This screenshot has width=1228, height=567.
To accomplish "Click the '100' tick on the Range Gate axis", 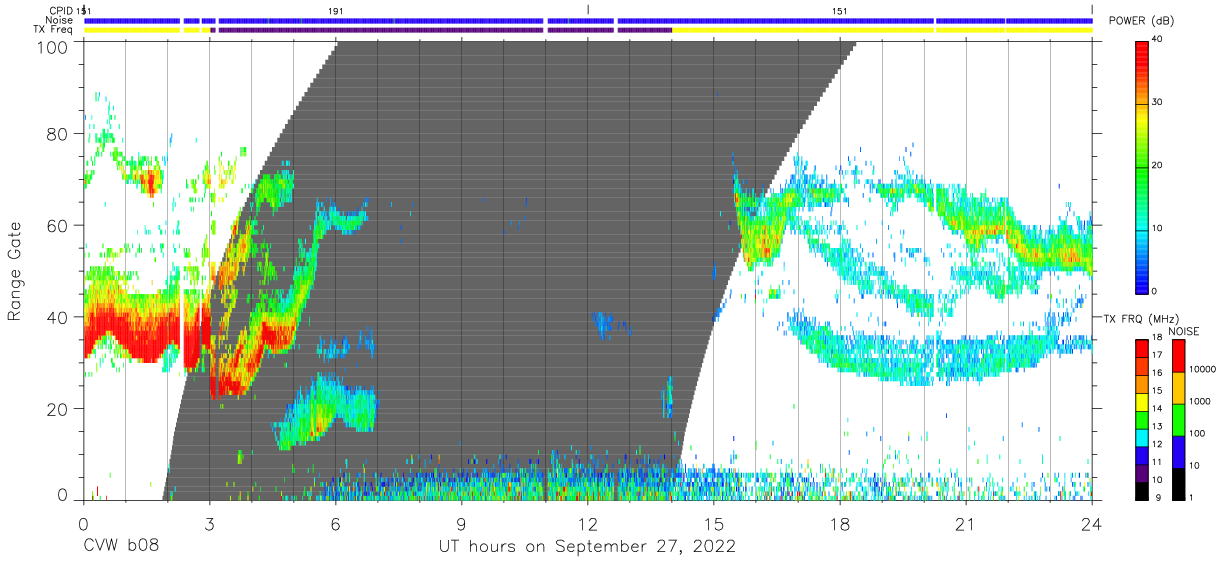I will [54, 48].
